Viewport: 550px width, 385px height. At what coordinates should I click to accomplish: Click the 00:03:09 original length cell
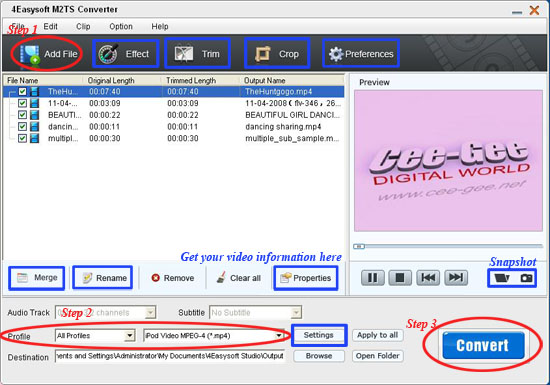(x=105, y=103)
